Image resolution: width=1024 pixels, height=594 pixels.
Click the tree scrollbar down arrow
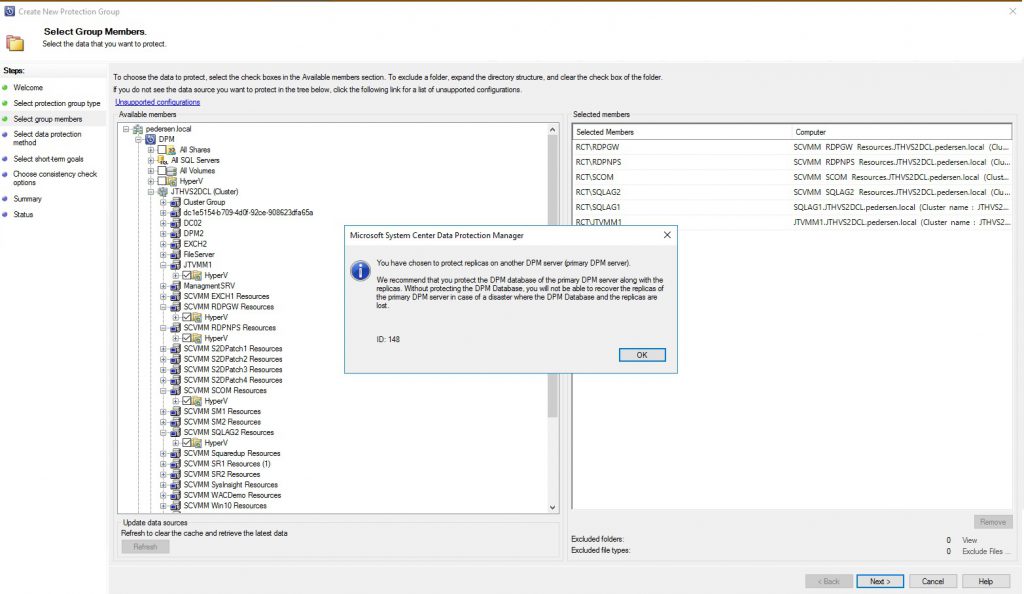tap(552, 507)
